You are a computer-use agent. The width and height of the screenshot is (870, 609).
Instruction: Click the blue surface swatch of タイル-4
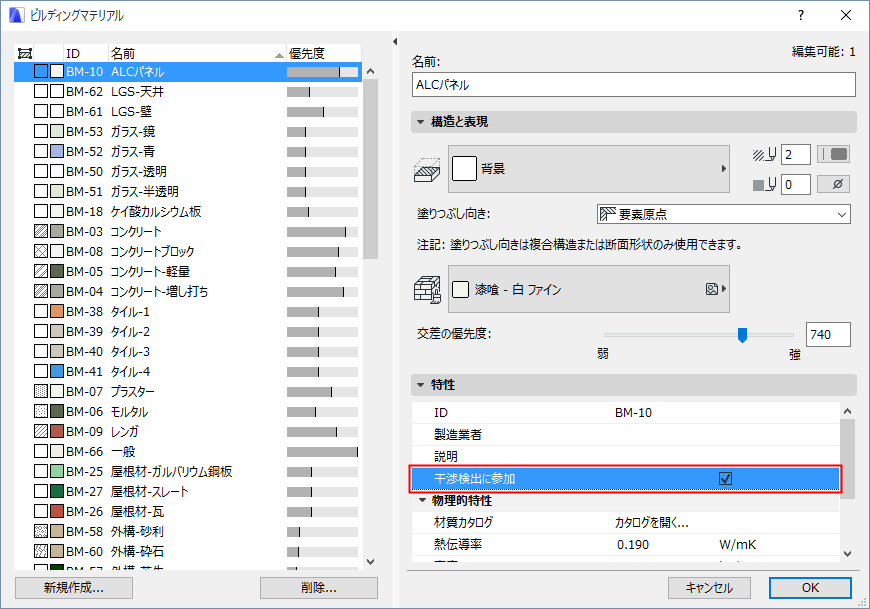57,372
